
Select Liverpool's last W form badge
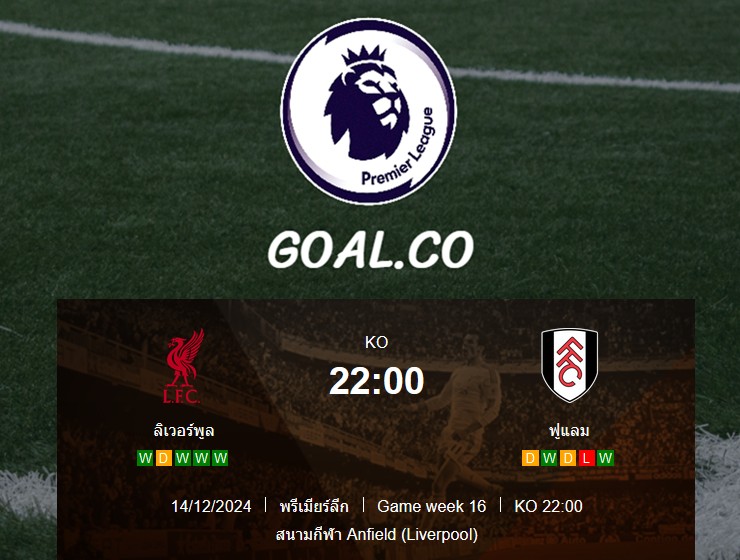pyautogui.click(x=220, y=458)
